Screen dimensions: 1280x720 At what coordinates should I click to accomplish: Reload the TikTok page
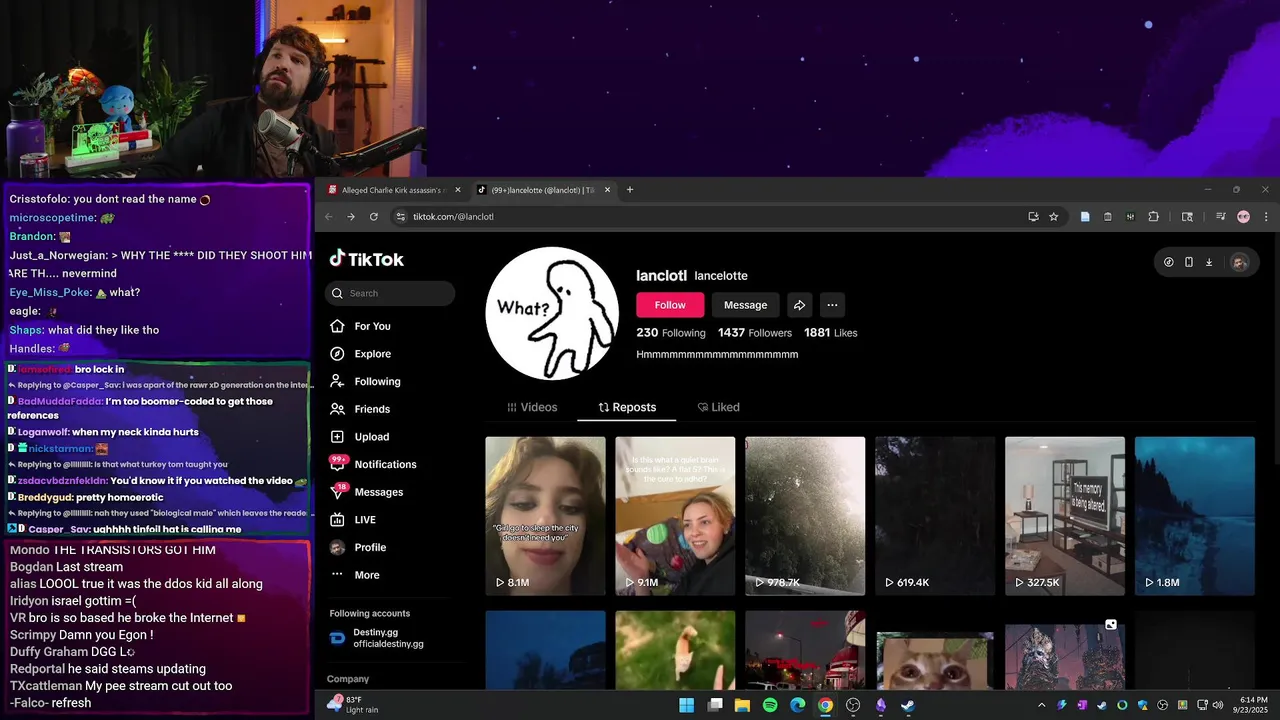coord(374,216)
